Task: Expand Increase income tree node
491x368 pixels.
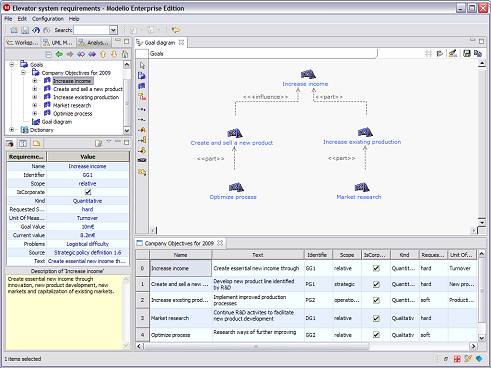Action: coord(35,81)
